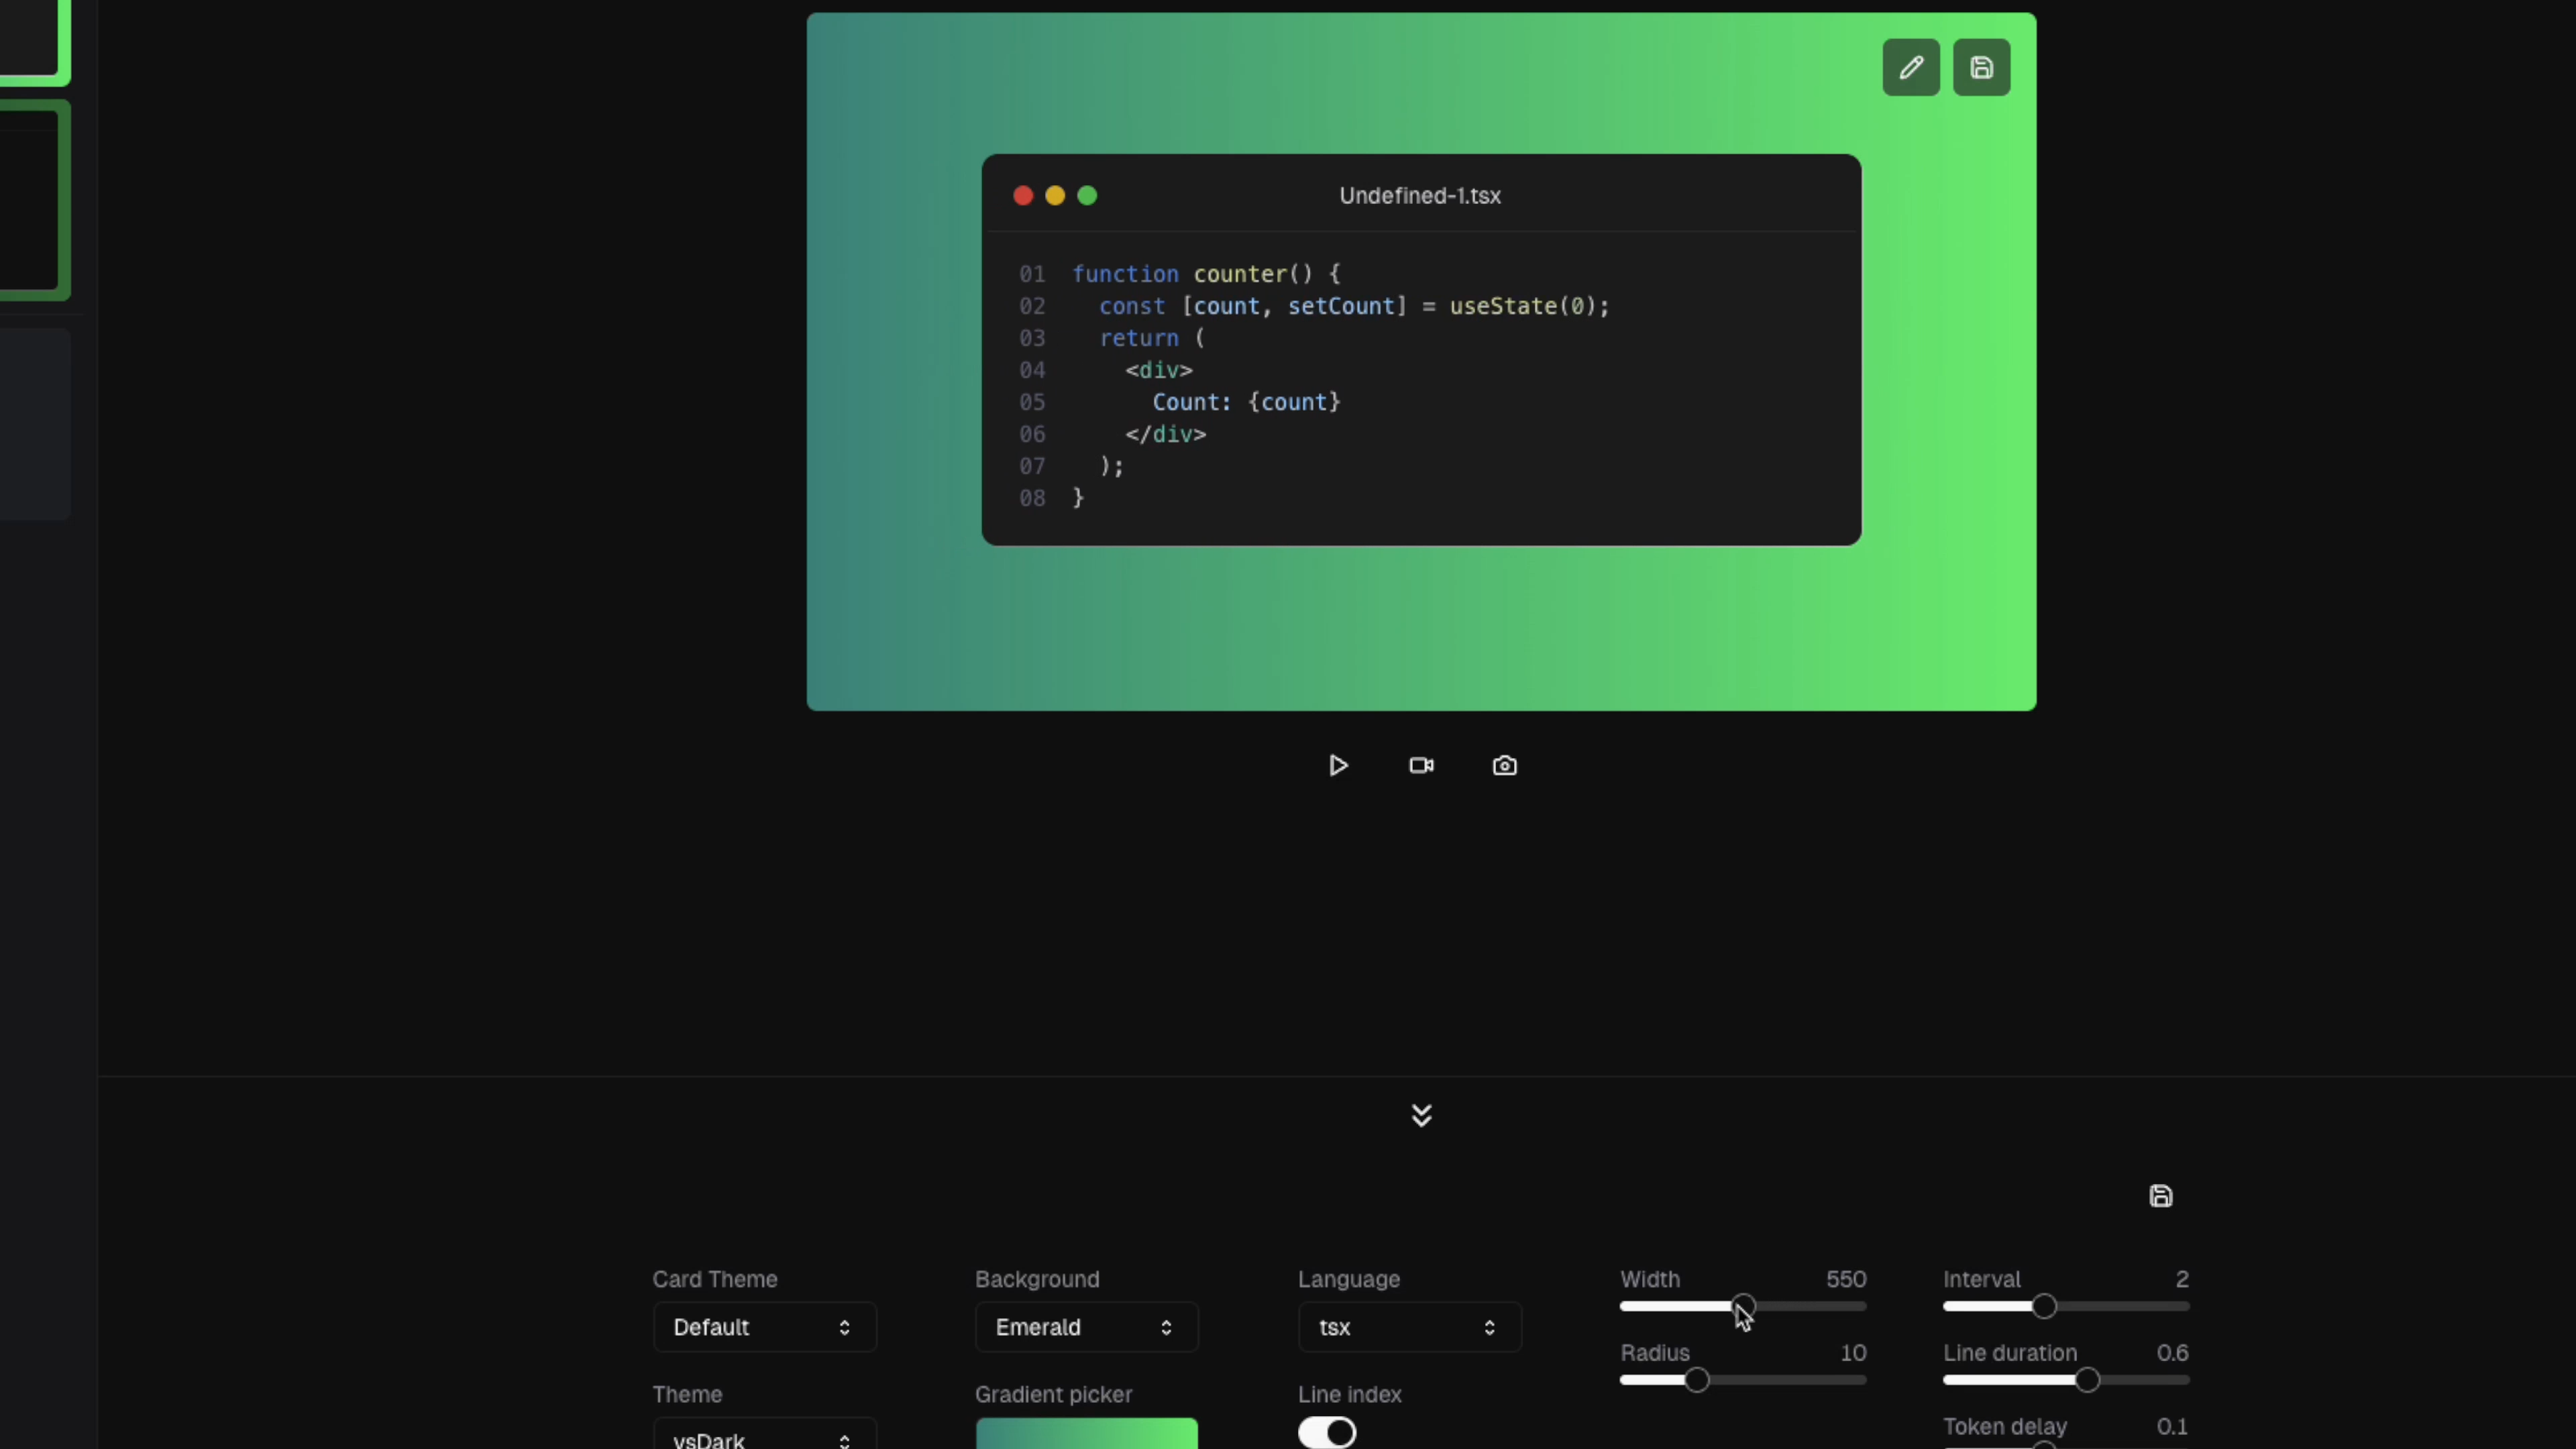This screenshot has width=2576, height=1449.
Task: Click the Undefined-1.tsx file title
Action: point(1420,196)
